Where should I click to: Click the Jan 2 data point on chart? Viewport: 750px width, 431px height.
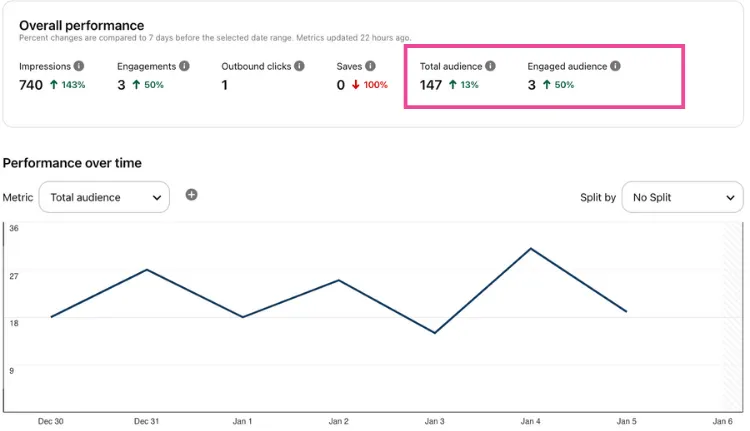pyautogui.click(x=339, y=280)
